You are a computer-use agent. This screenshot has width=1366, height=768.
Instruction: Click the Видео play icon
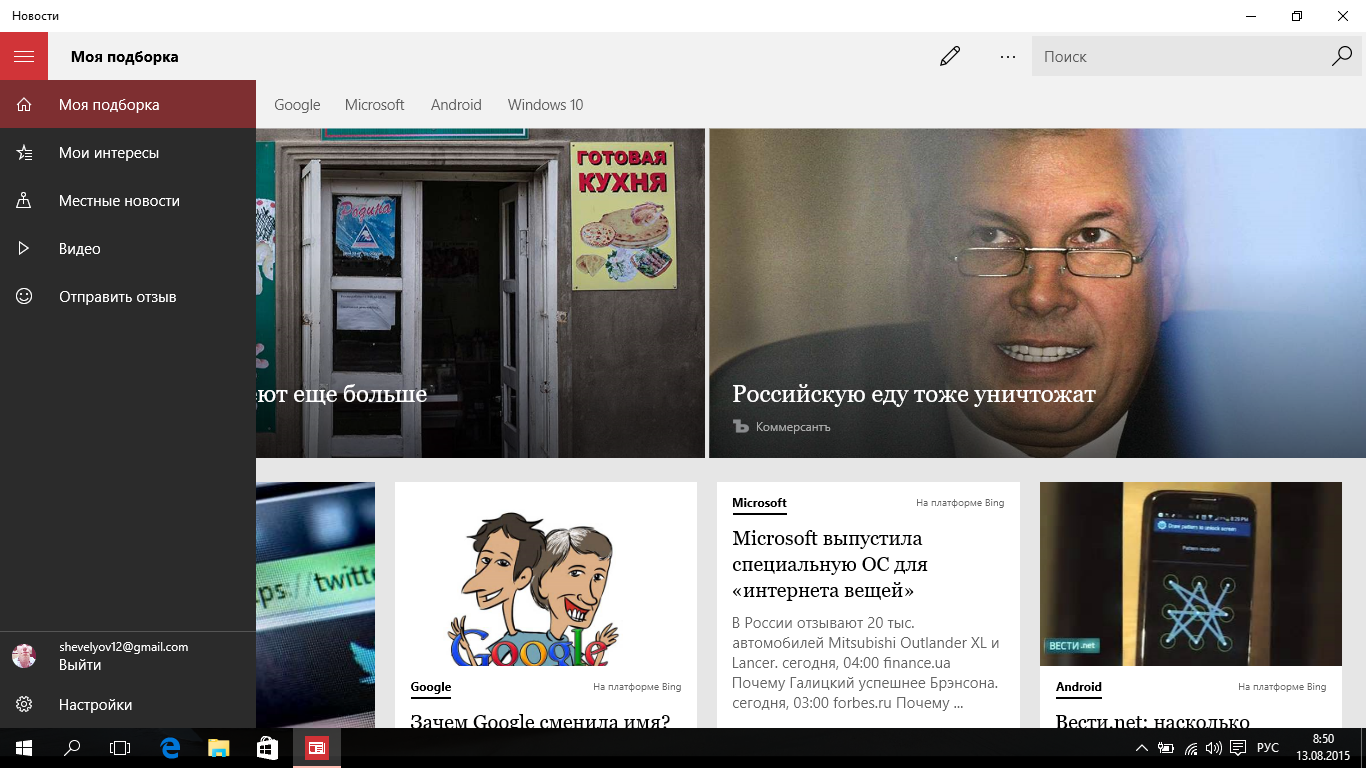[x=24, y=249]
